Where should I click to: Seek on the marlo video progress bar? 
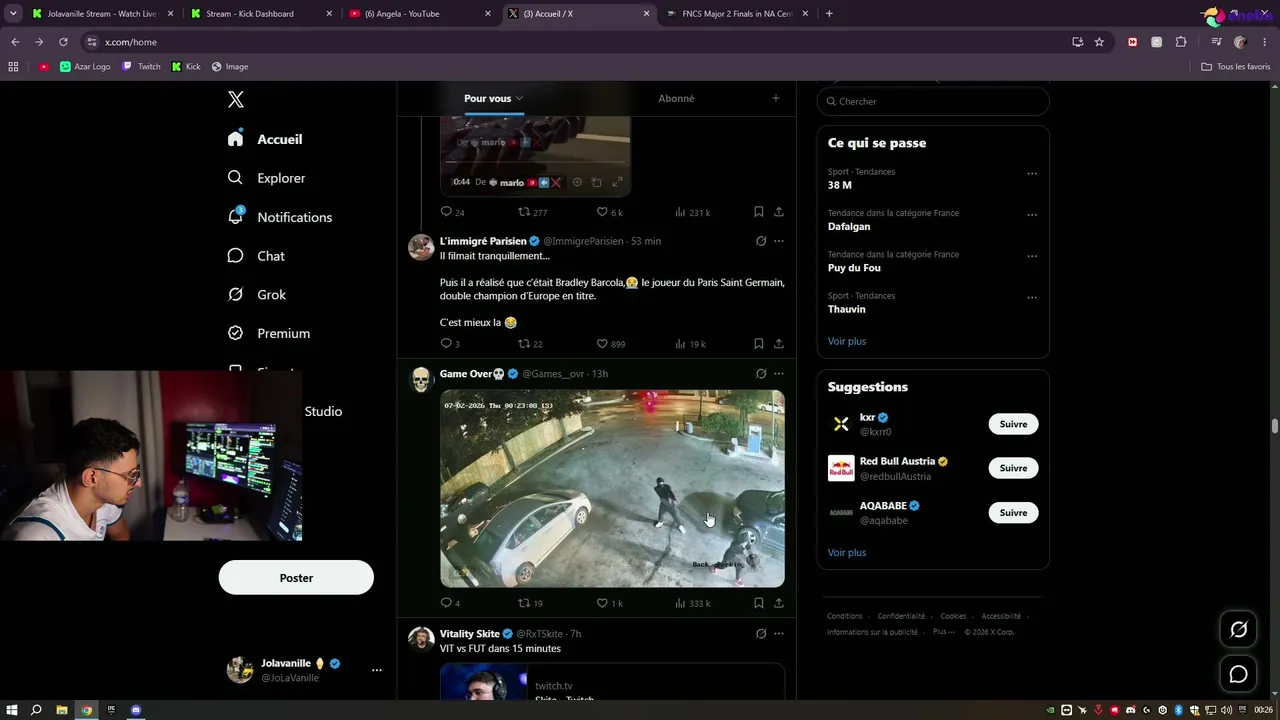tap(535, 162)
